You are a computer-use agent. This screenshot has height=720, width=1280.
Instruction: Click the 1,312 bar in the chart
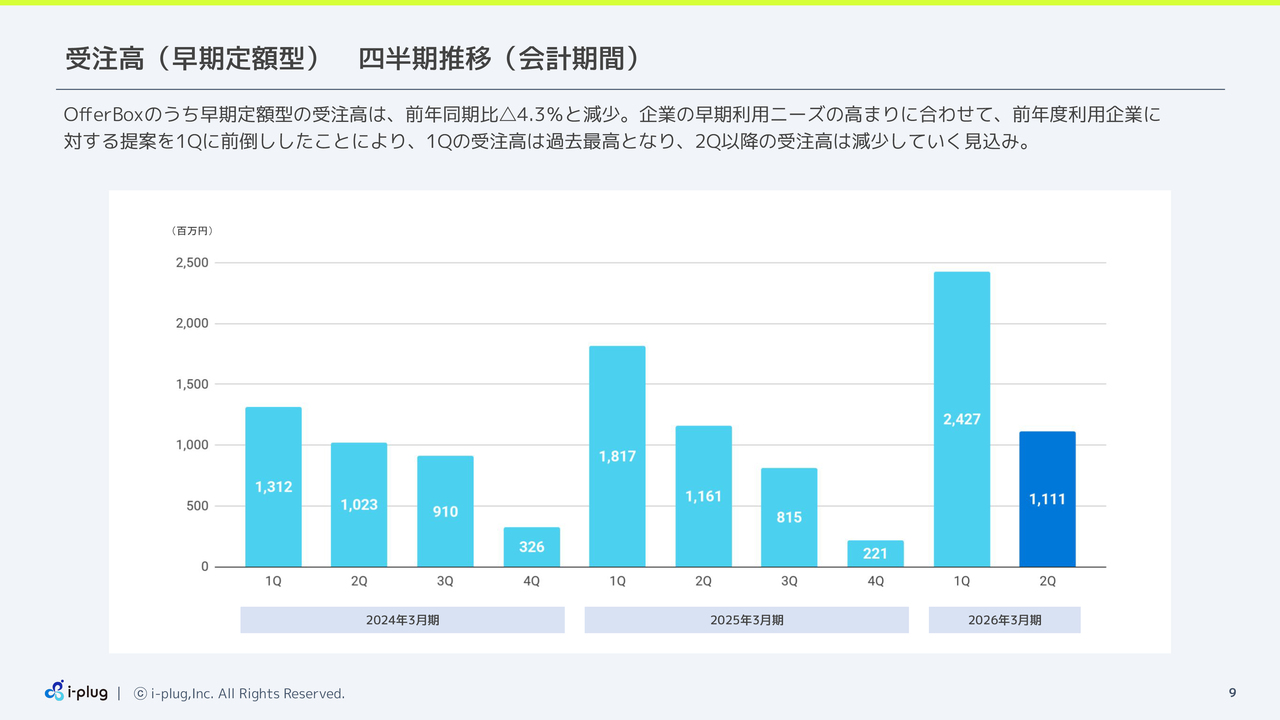click(x=273, y=487)
